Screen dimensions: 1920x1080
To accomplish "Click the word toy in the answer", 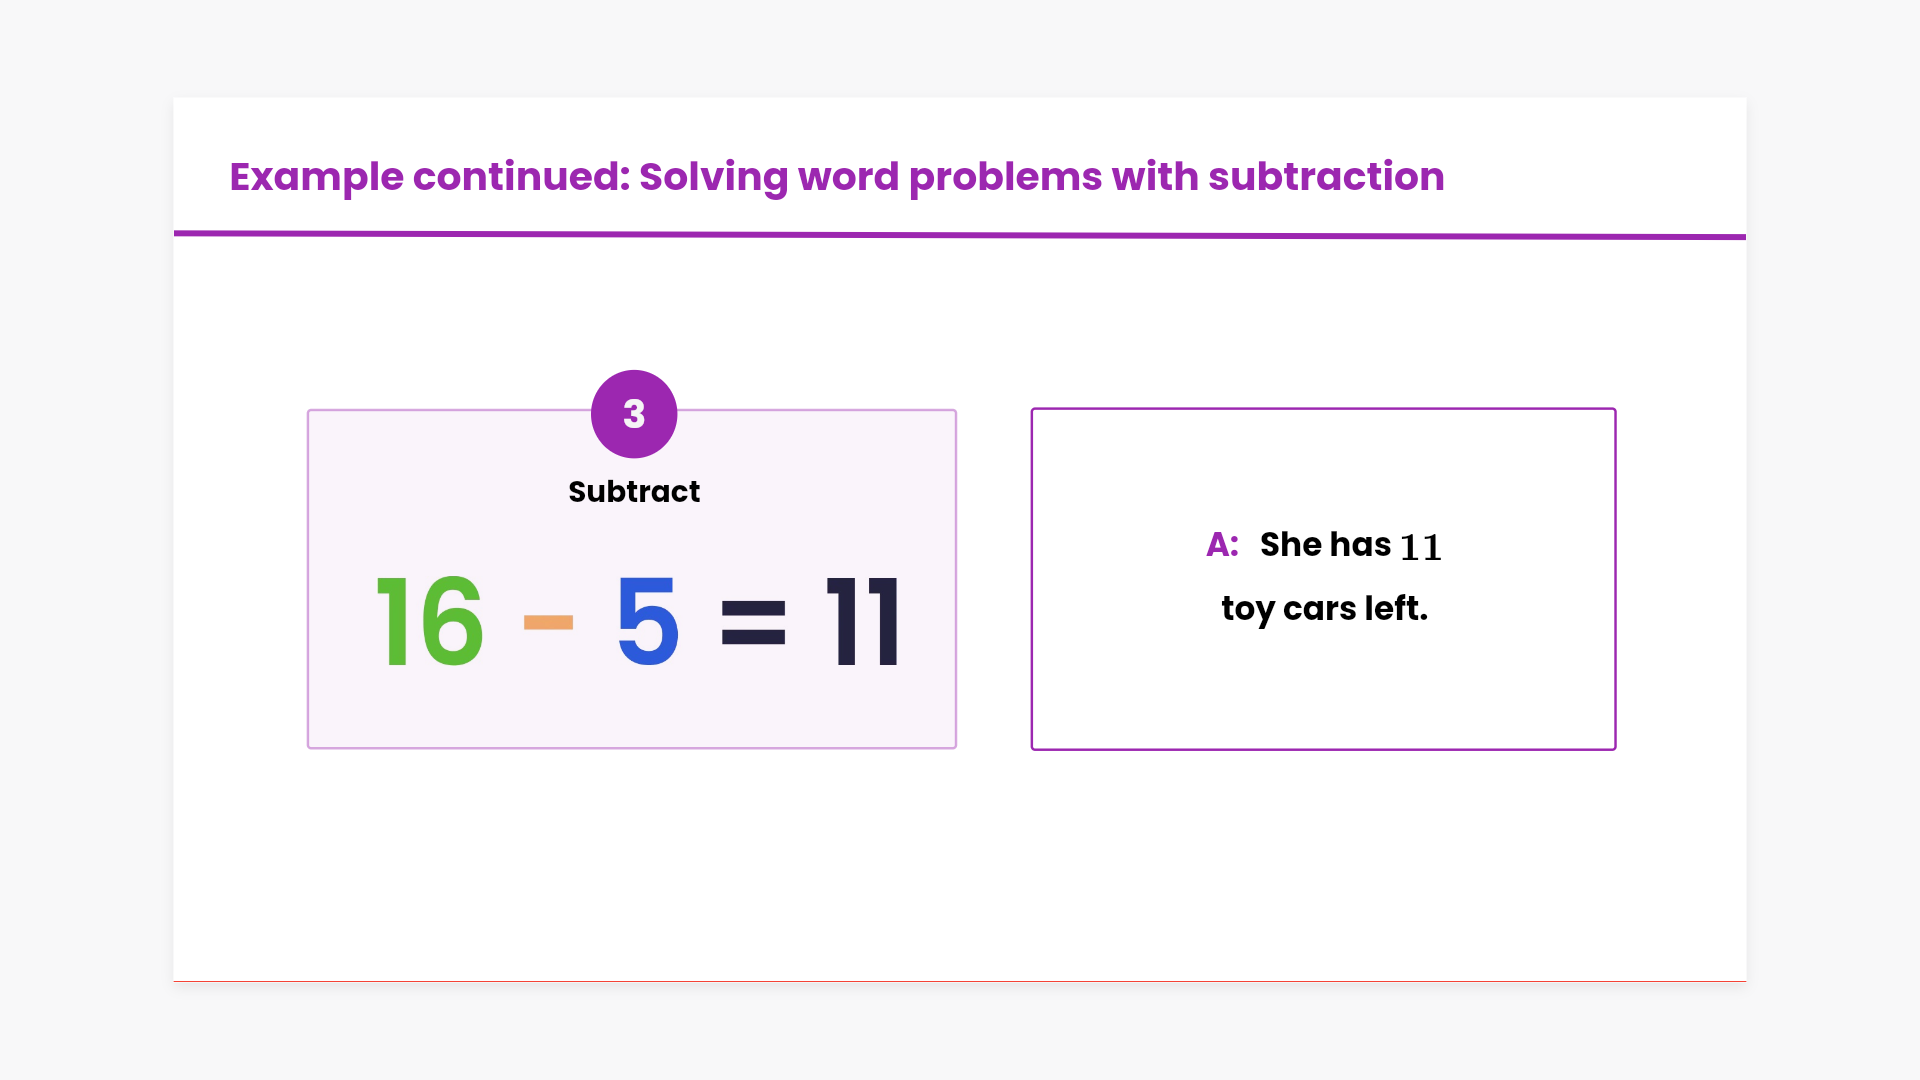I will coord(1247,609).
